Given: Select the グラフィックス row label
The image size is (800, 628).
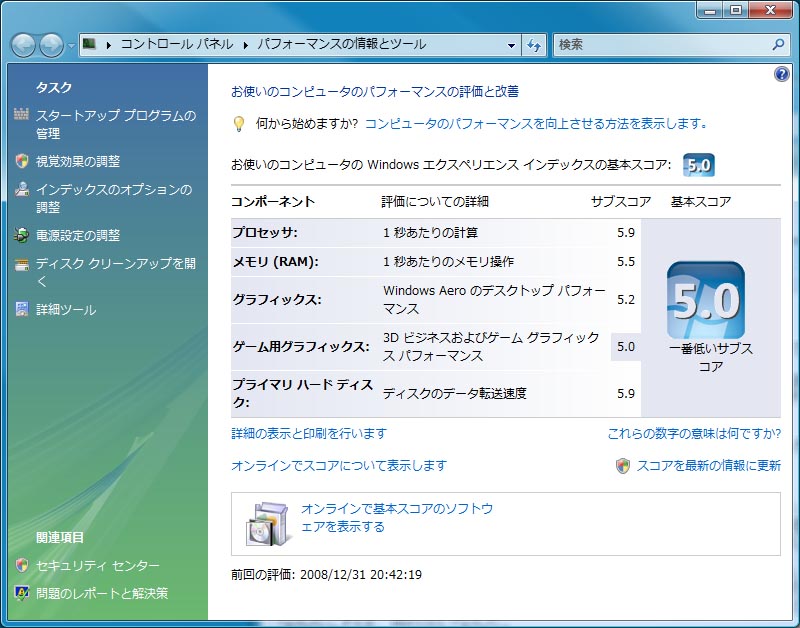Looking at the screenshot, I should [x=277, y=299].
